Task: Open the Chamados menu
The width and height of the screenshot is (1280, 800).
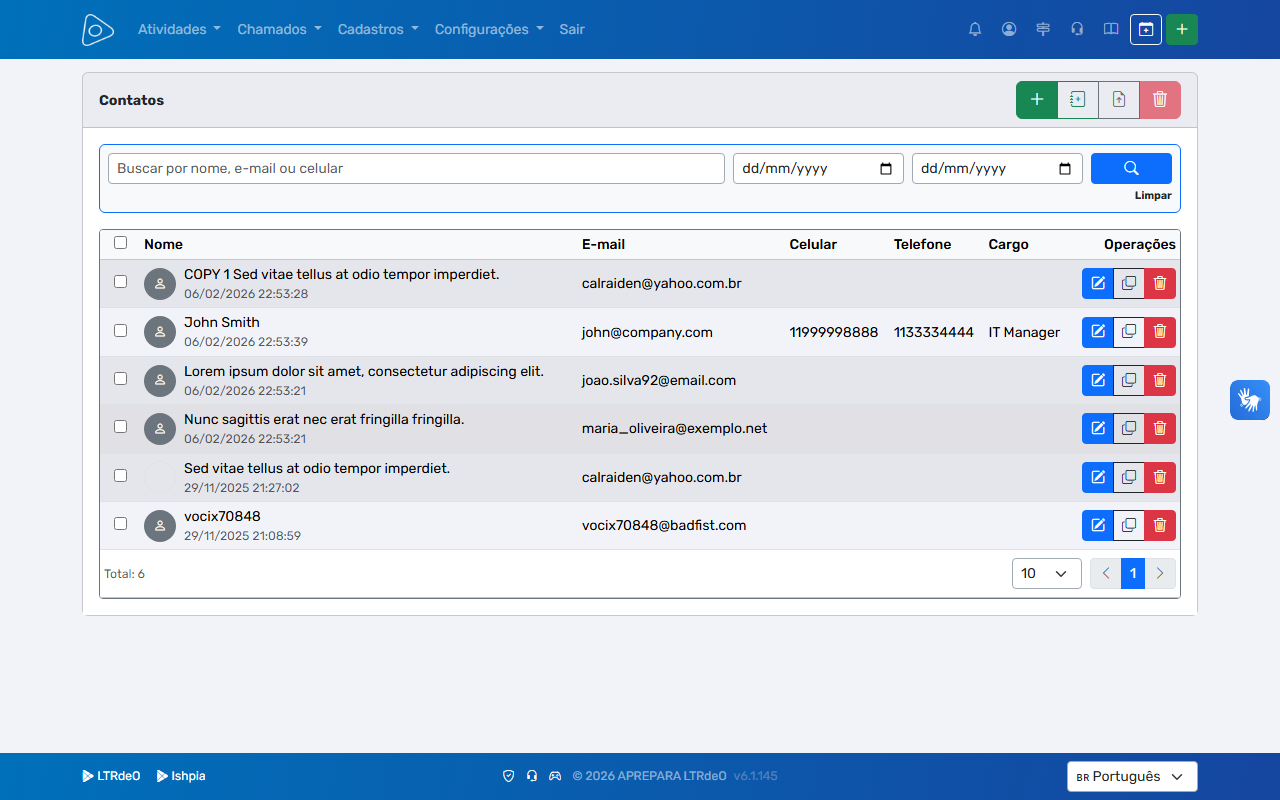Action: click(x=279, y=29)
